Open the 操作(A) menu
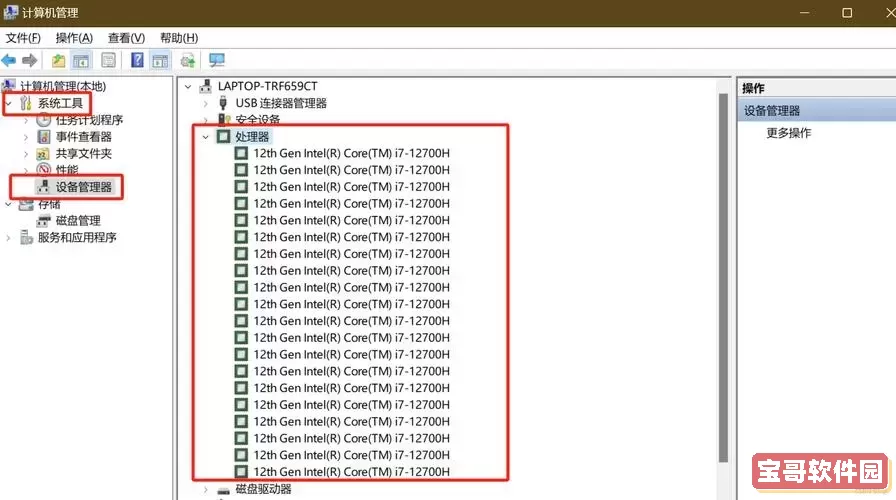Screen dimensions: 896x500 pyautogui.click(x=74, y=38)
